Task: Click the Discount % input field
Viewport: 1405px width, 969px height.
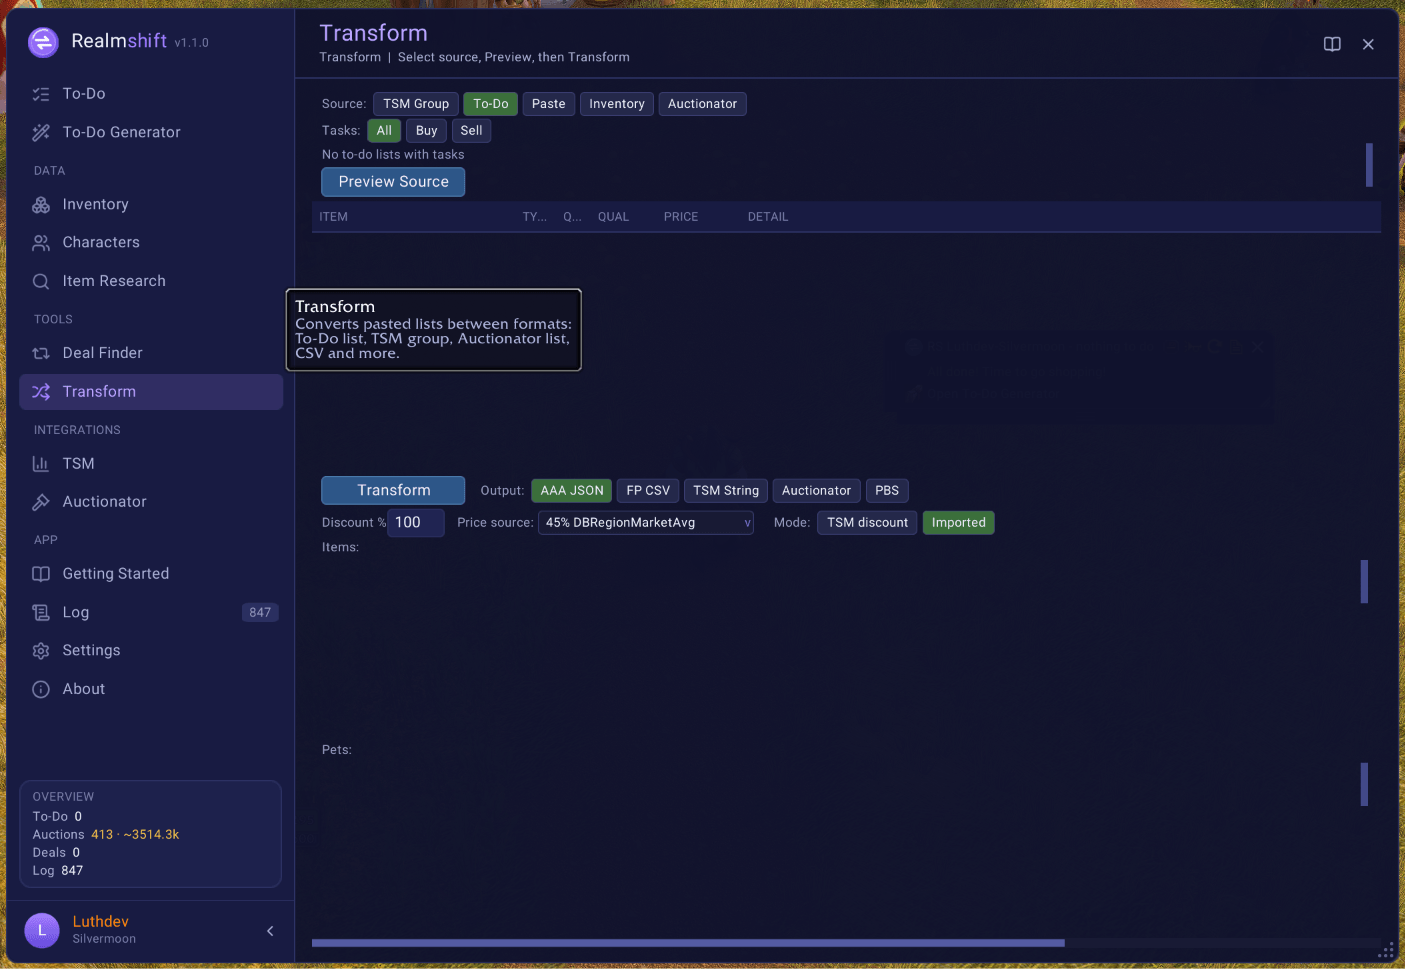Action: [x=416, y=523]
